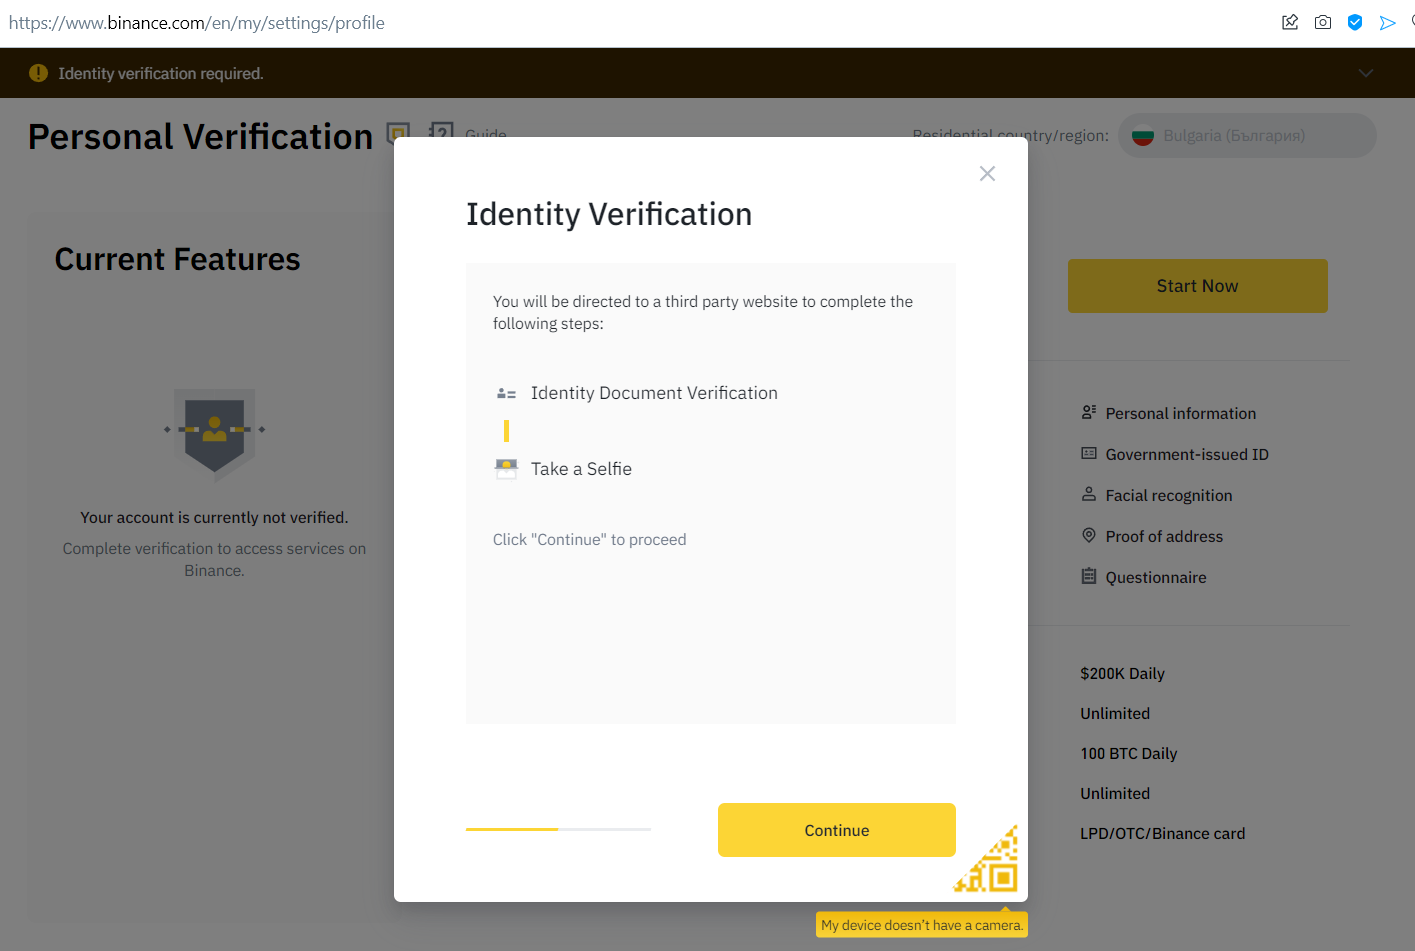Click the "100 BTC Daily" limit text
Image resolution: width=1415 pixels, height=951 pixels.
pos(1128,753)
